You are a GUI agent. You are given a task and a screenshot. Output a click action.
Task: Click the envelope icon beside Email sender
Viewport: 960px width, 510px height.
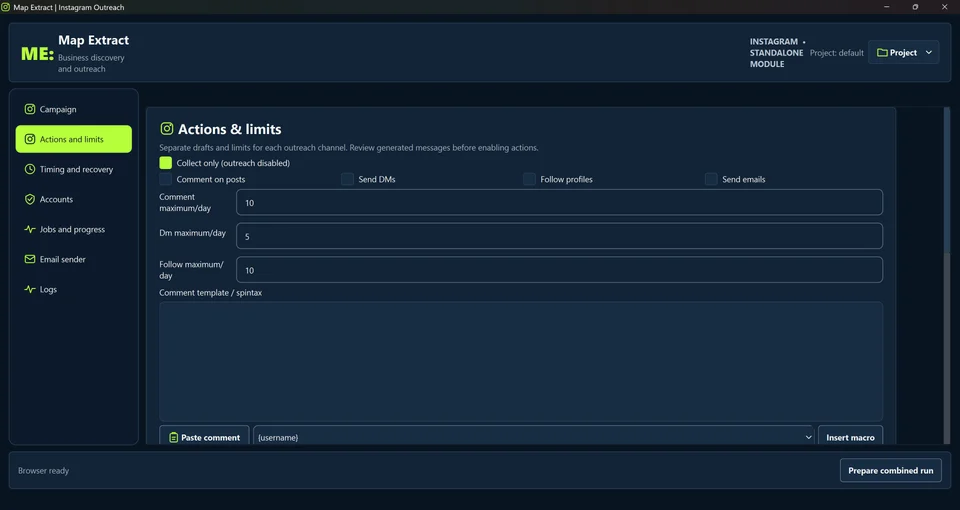click(x=29, y=259)
